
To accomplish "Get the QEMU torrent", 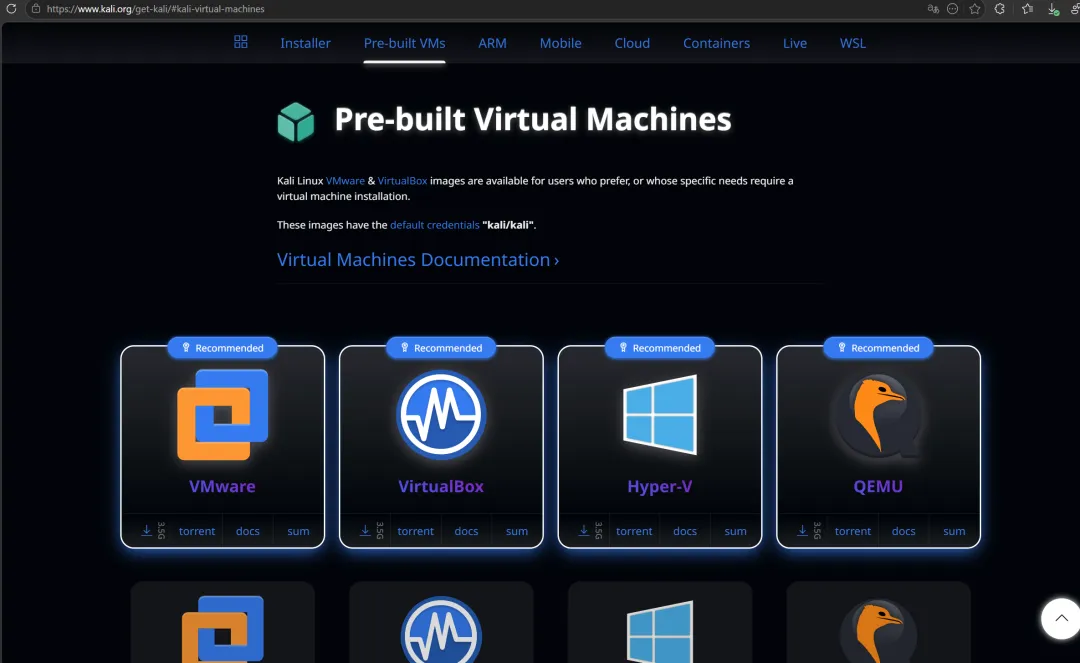I will click(x=853, y=531).
